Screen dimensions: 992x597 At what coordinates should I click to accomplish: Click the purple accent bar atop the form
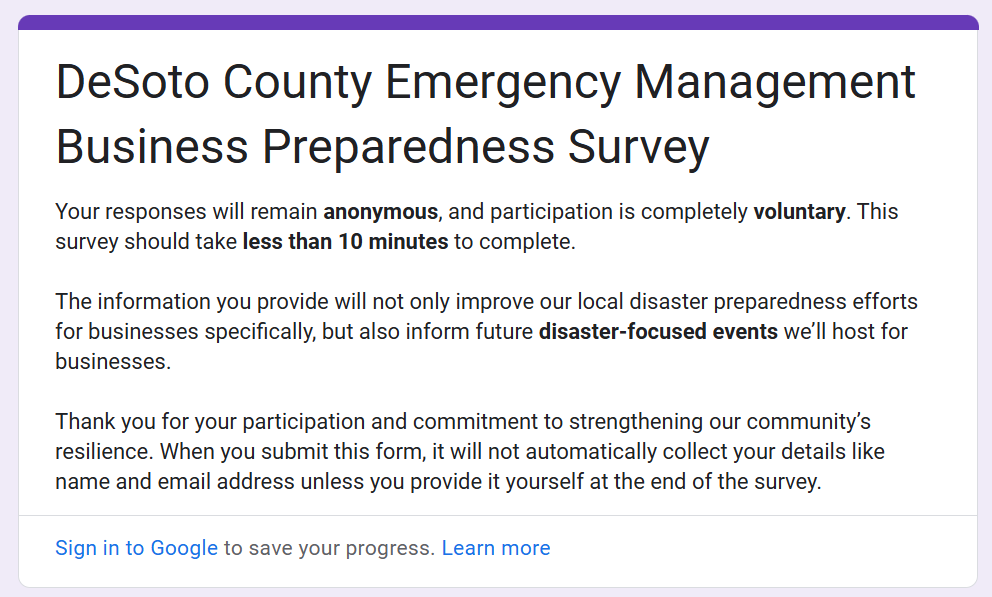[x=497, y=22]
